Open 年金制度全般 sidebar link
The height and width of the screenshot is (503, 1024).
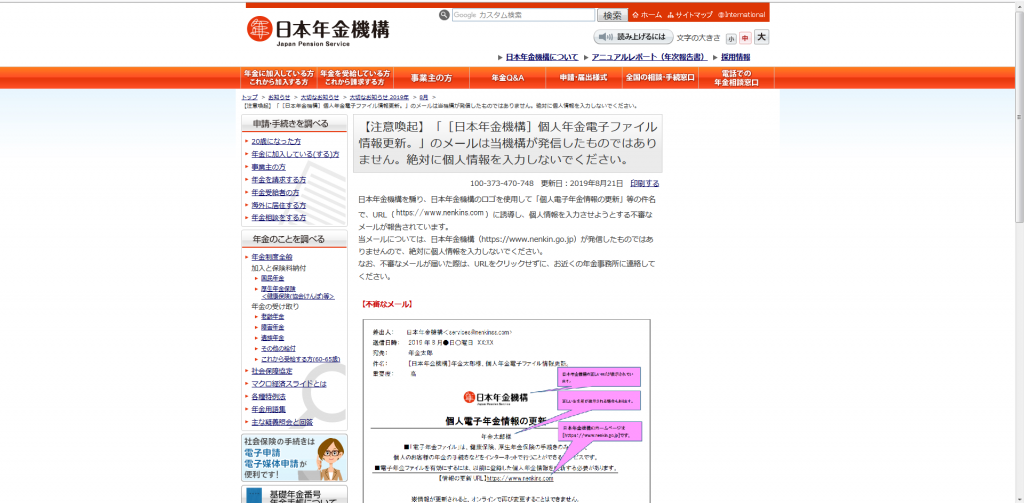click(272, 257)
